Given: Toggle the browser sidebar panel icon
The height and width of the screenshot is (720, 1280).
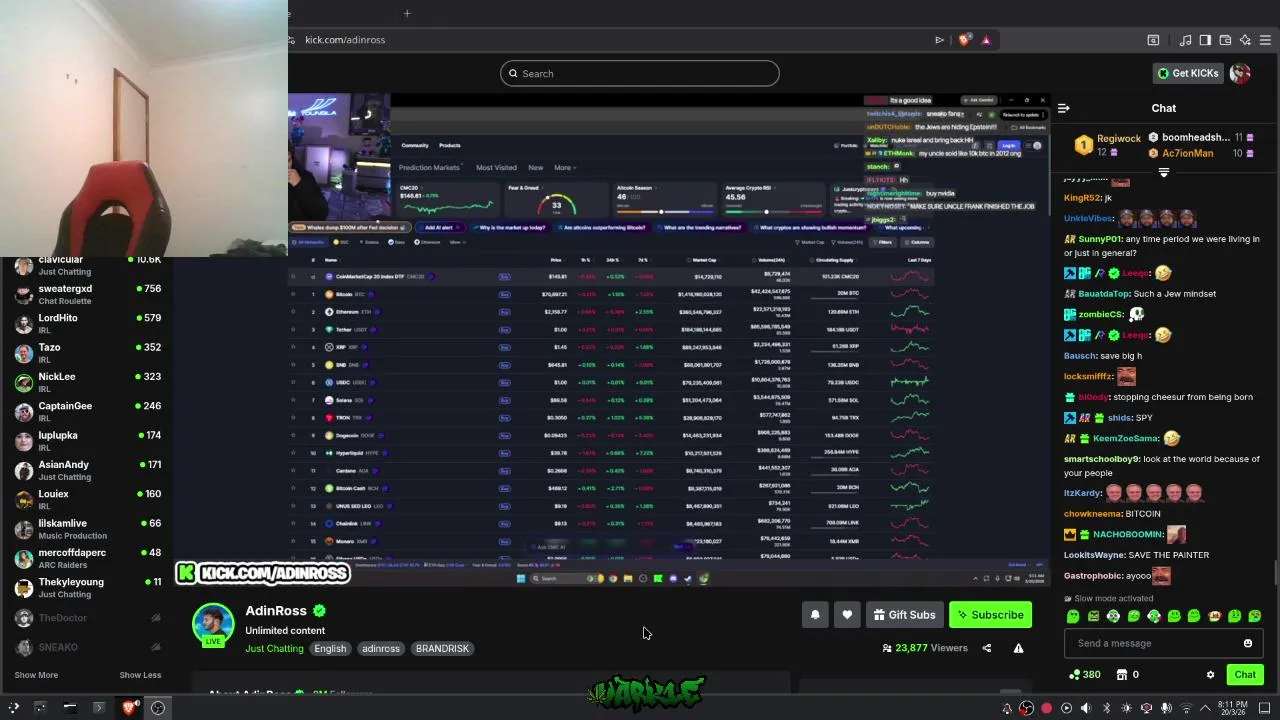Looking at the screenshot, I should pyautogui.click(x=1205, y=40).
